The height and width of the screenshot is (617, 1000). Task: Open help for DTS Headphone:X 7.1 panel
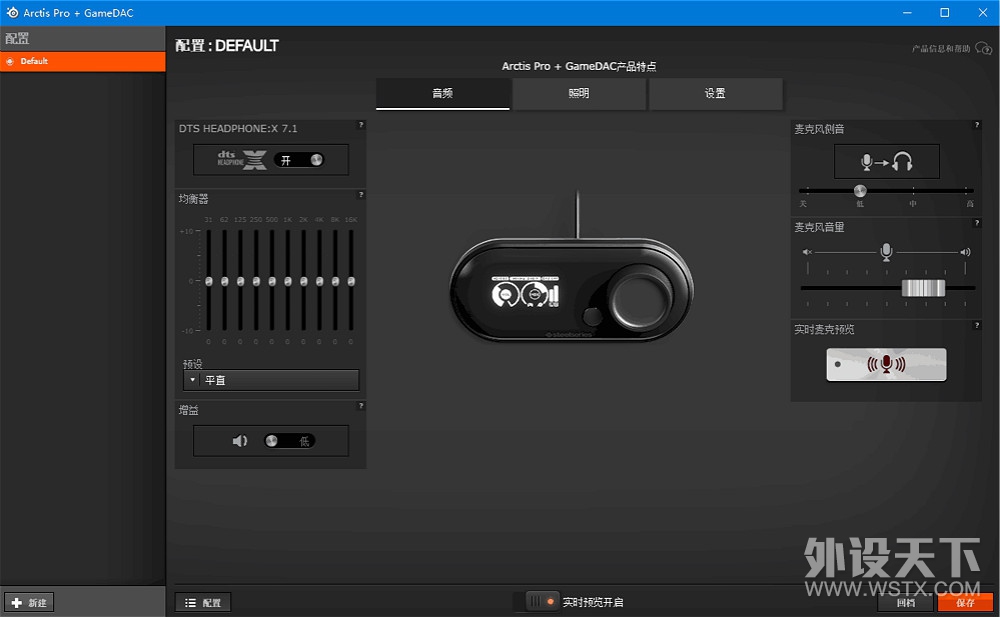tap(361, 125)
